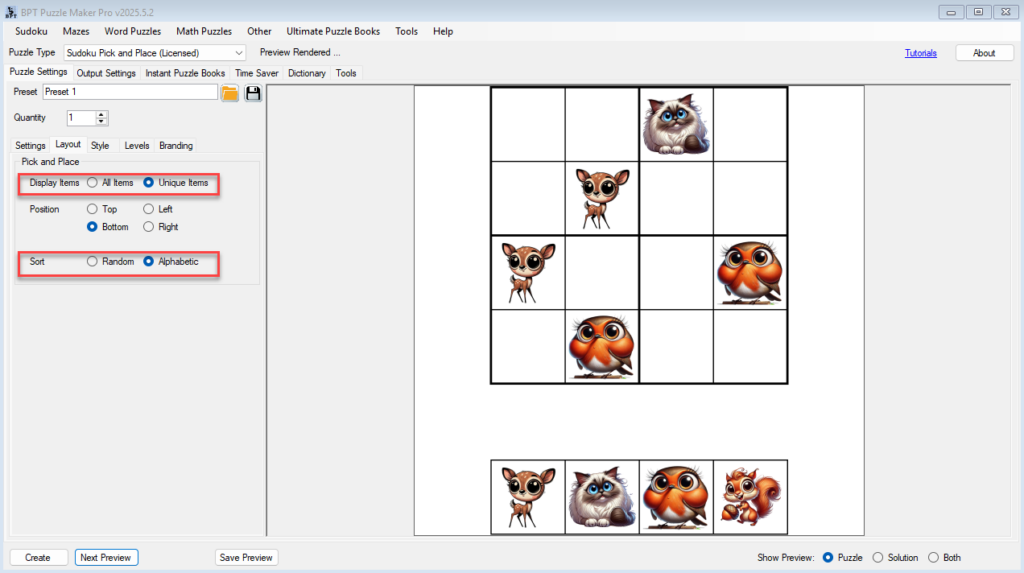Open the Ultimate Puzzle Books menu
Viewport: 1024px width, 573px height.
tap(333, 31)
